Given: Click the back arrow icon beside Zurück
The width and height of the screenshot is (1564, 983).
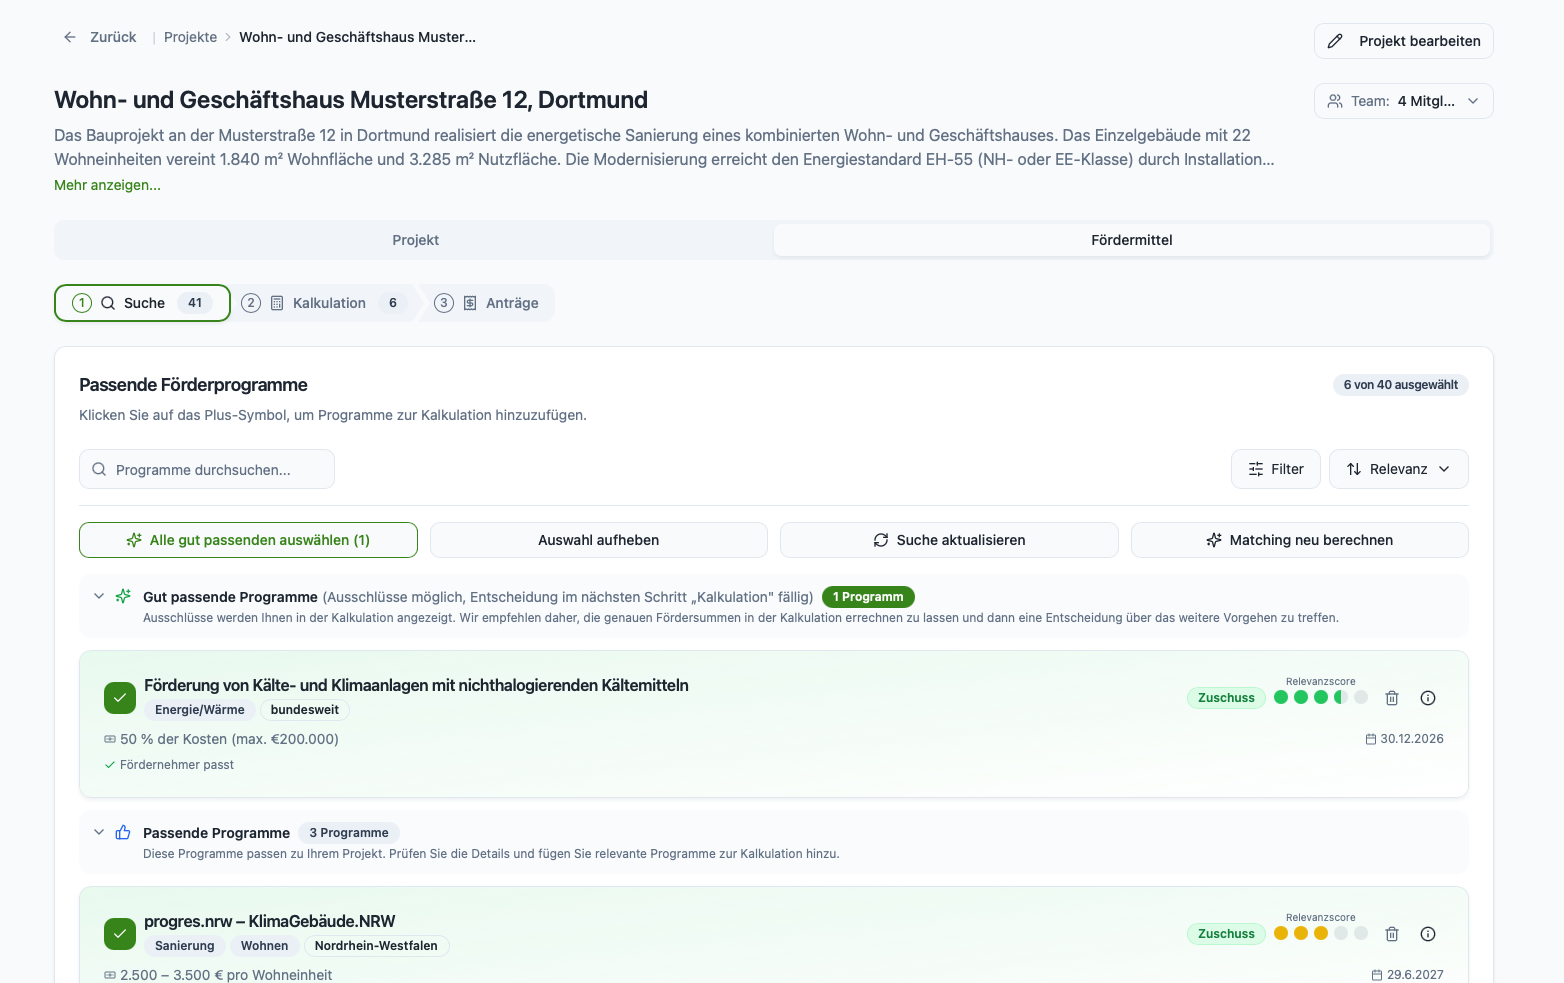Looking at the screenshot, I should pos(70,37).
